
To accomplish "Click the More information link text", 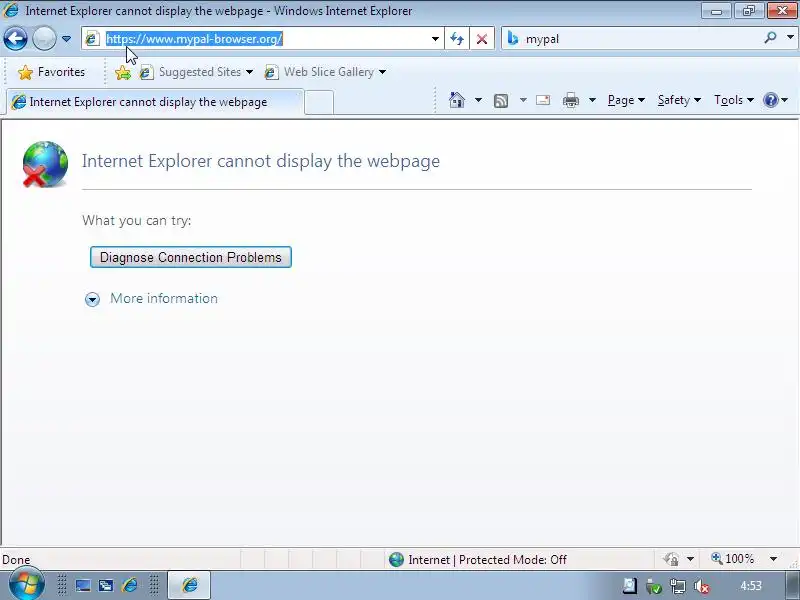I will (164, 298).
